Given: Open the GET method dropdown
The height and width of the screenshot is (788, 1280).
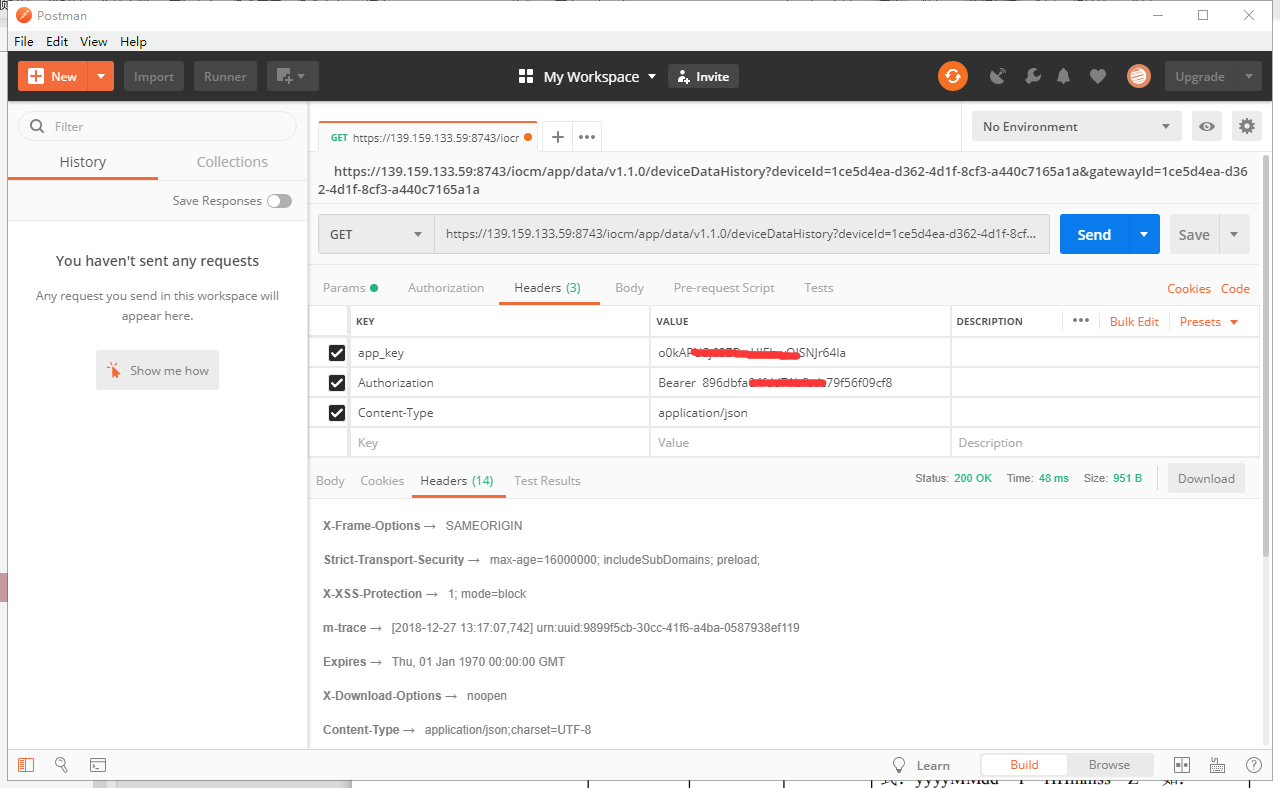Looking at the screenshot, I should pos(376,234).
